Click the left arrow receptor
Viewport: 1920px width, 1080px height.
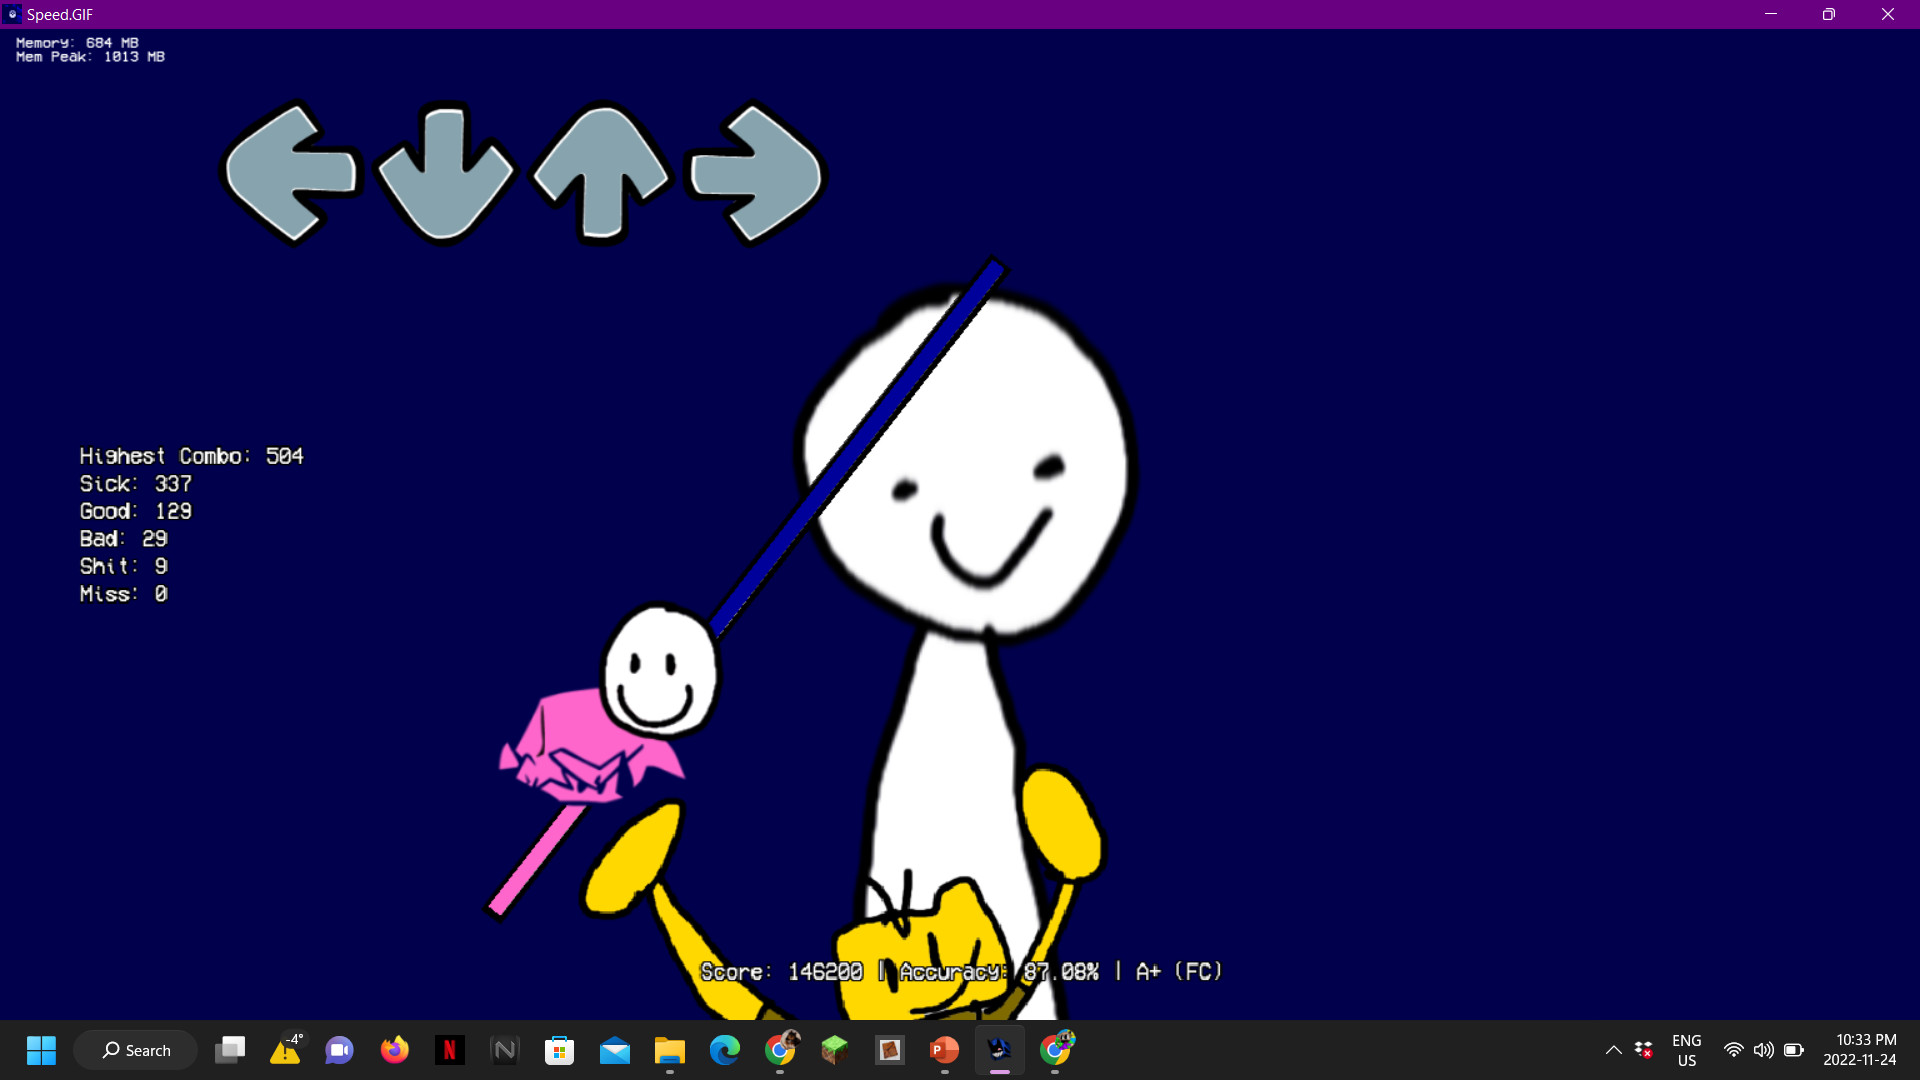tap(291, 174)
